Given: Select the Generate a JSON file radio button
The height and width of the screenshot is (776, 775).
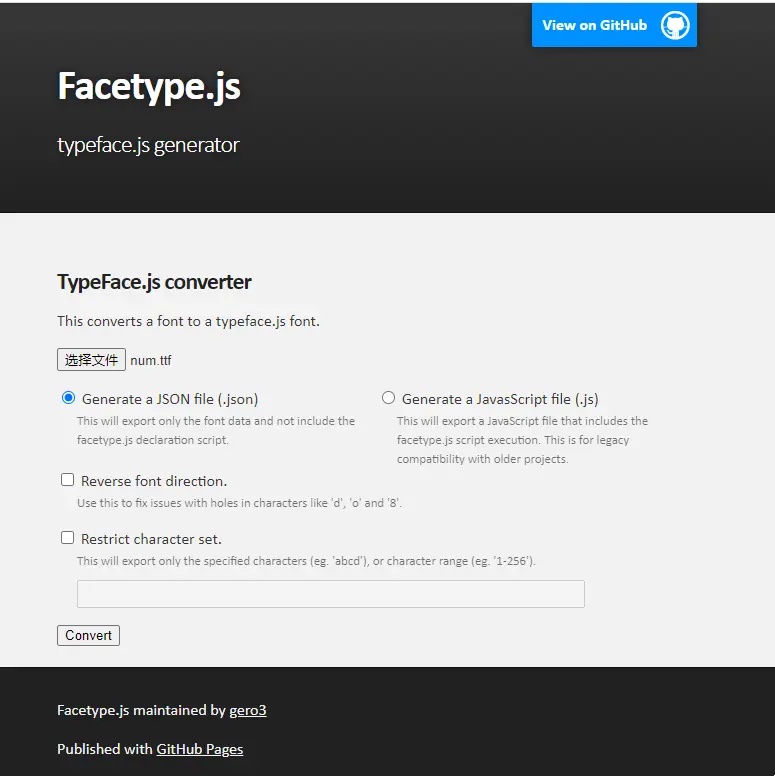Looking at the screenshot, I should [x=68, y=398].
